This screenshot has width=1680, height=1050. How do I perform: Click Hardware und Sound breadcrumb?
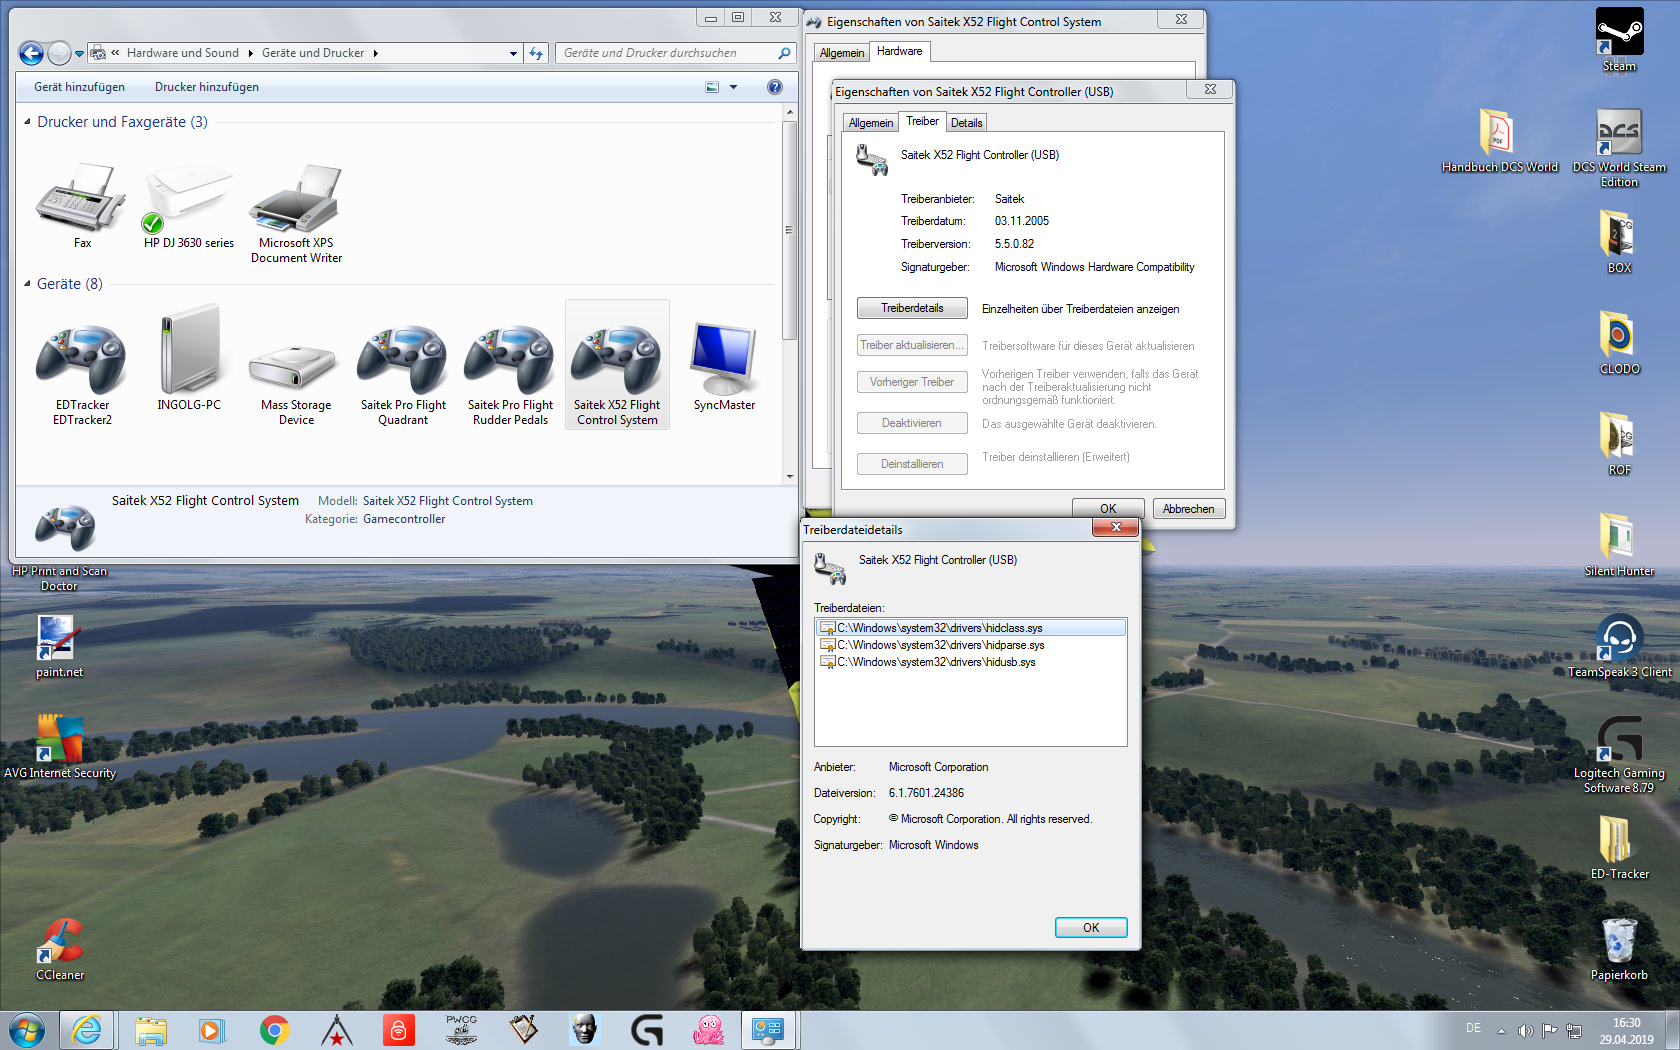click(x=183, y=53)
